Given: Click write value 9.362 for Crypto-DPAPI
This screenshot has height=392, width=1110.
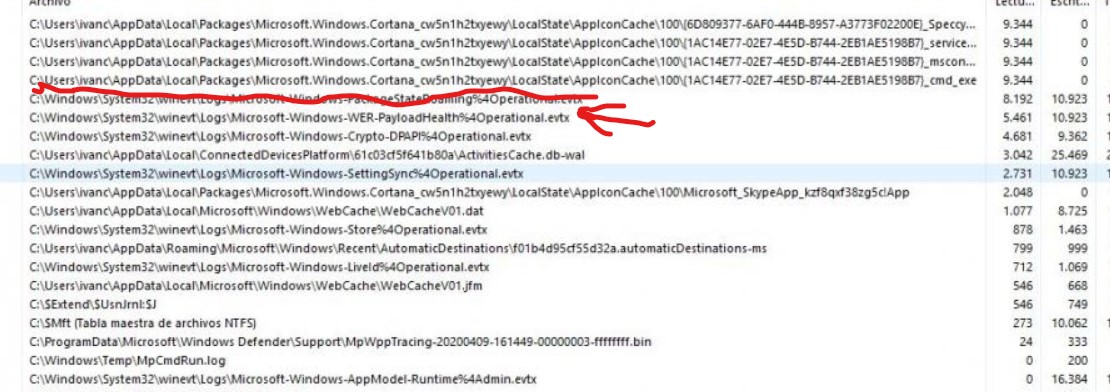Looking at the screenshot, I should [1072, 136].
